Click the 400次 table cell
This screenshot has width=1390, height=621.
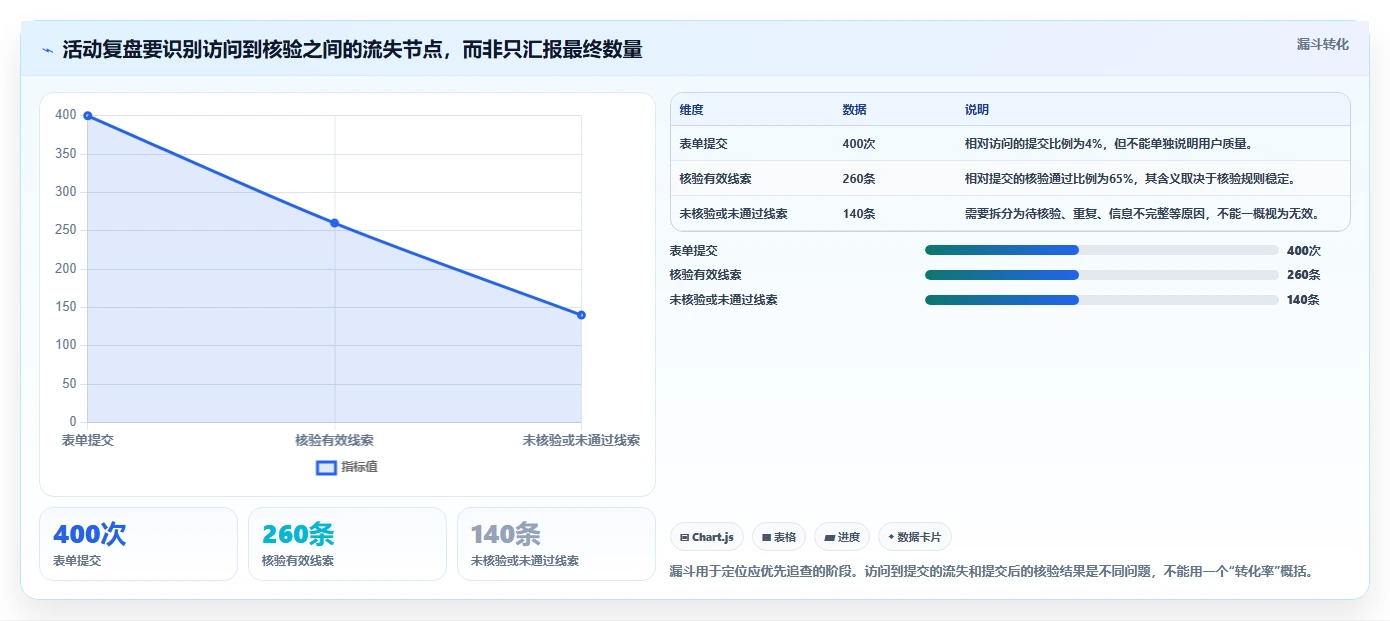[x=858, y=144]
